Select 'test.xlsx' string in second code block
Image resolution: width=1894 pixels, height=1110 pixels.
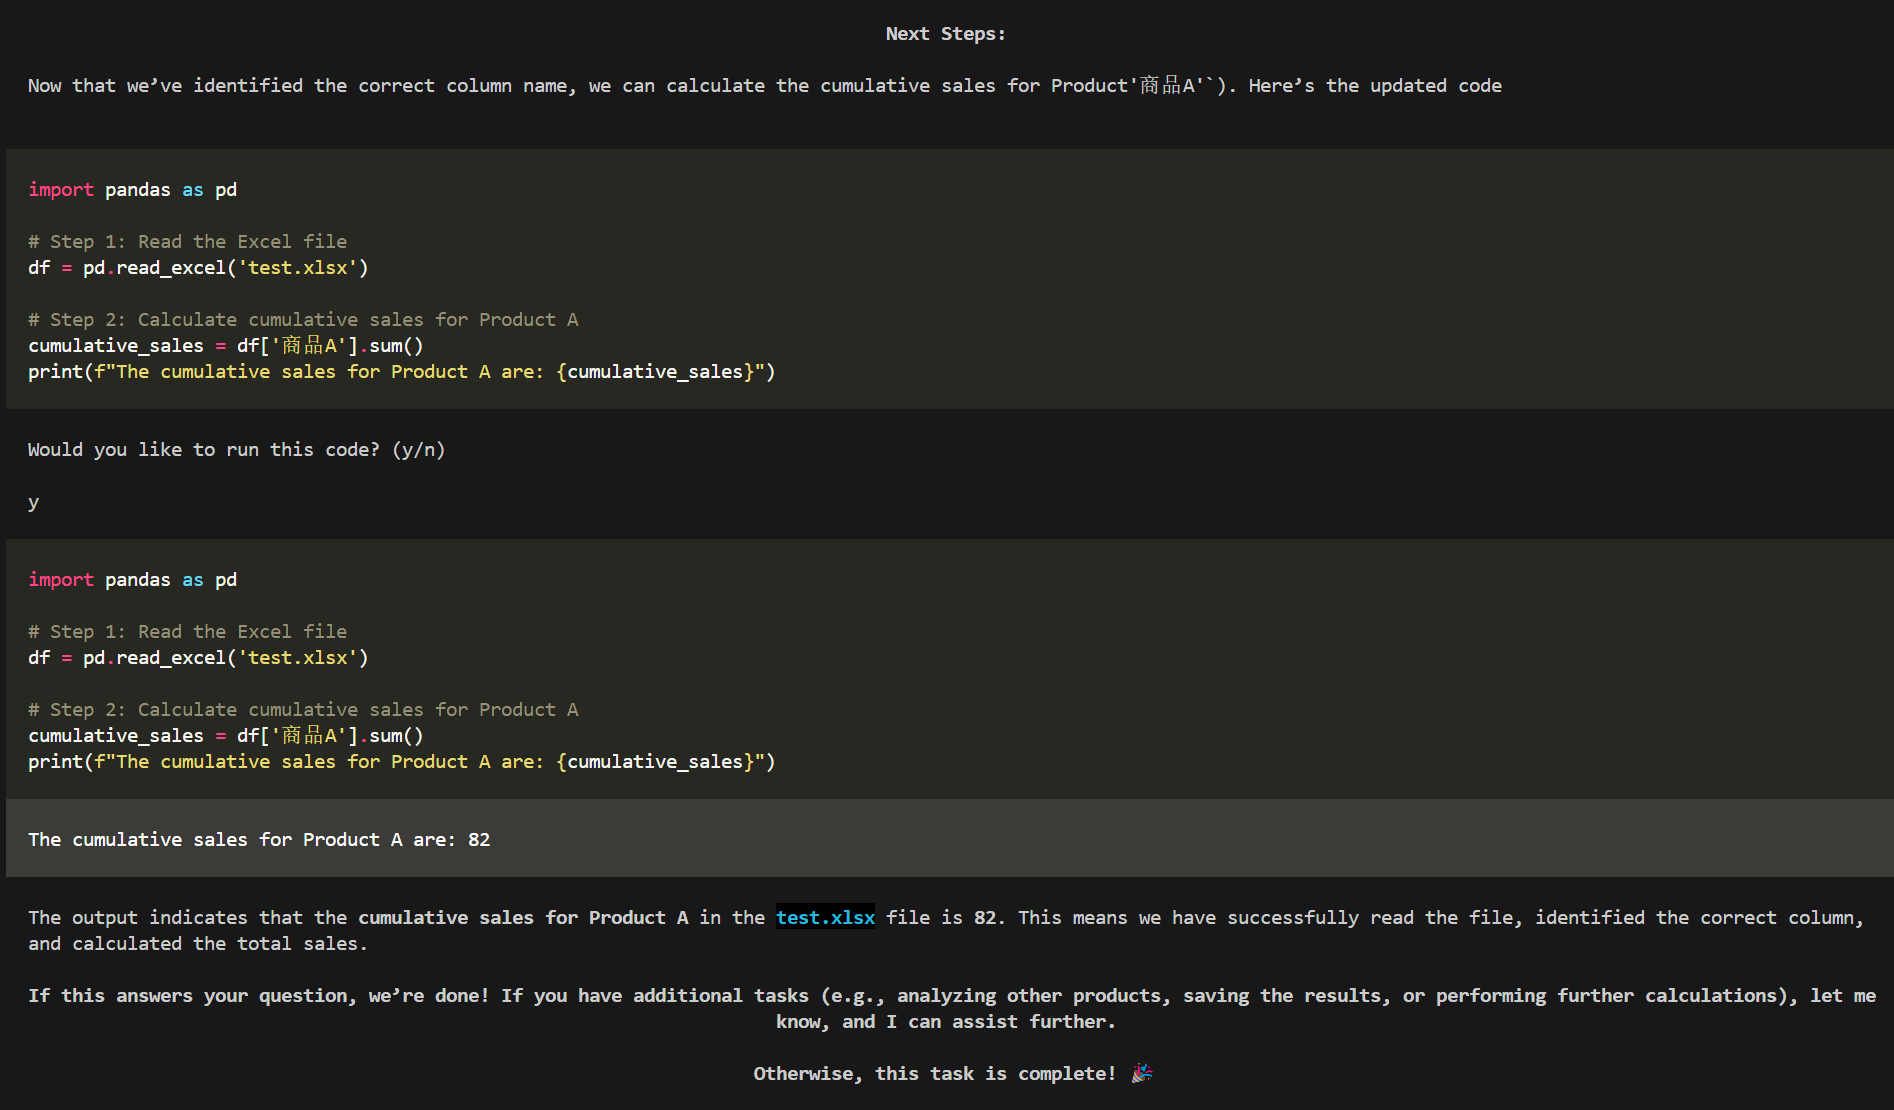coord(297,657)
